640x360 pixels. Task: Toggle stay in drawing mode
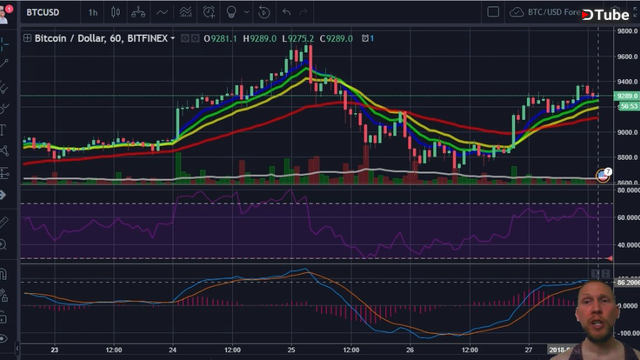pos(4,295)
